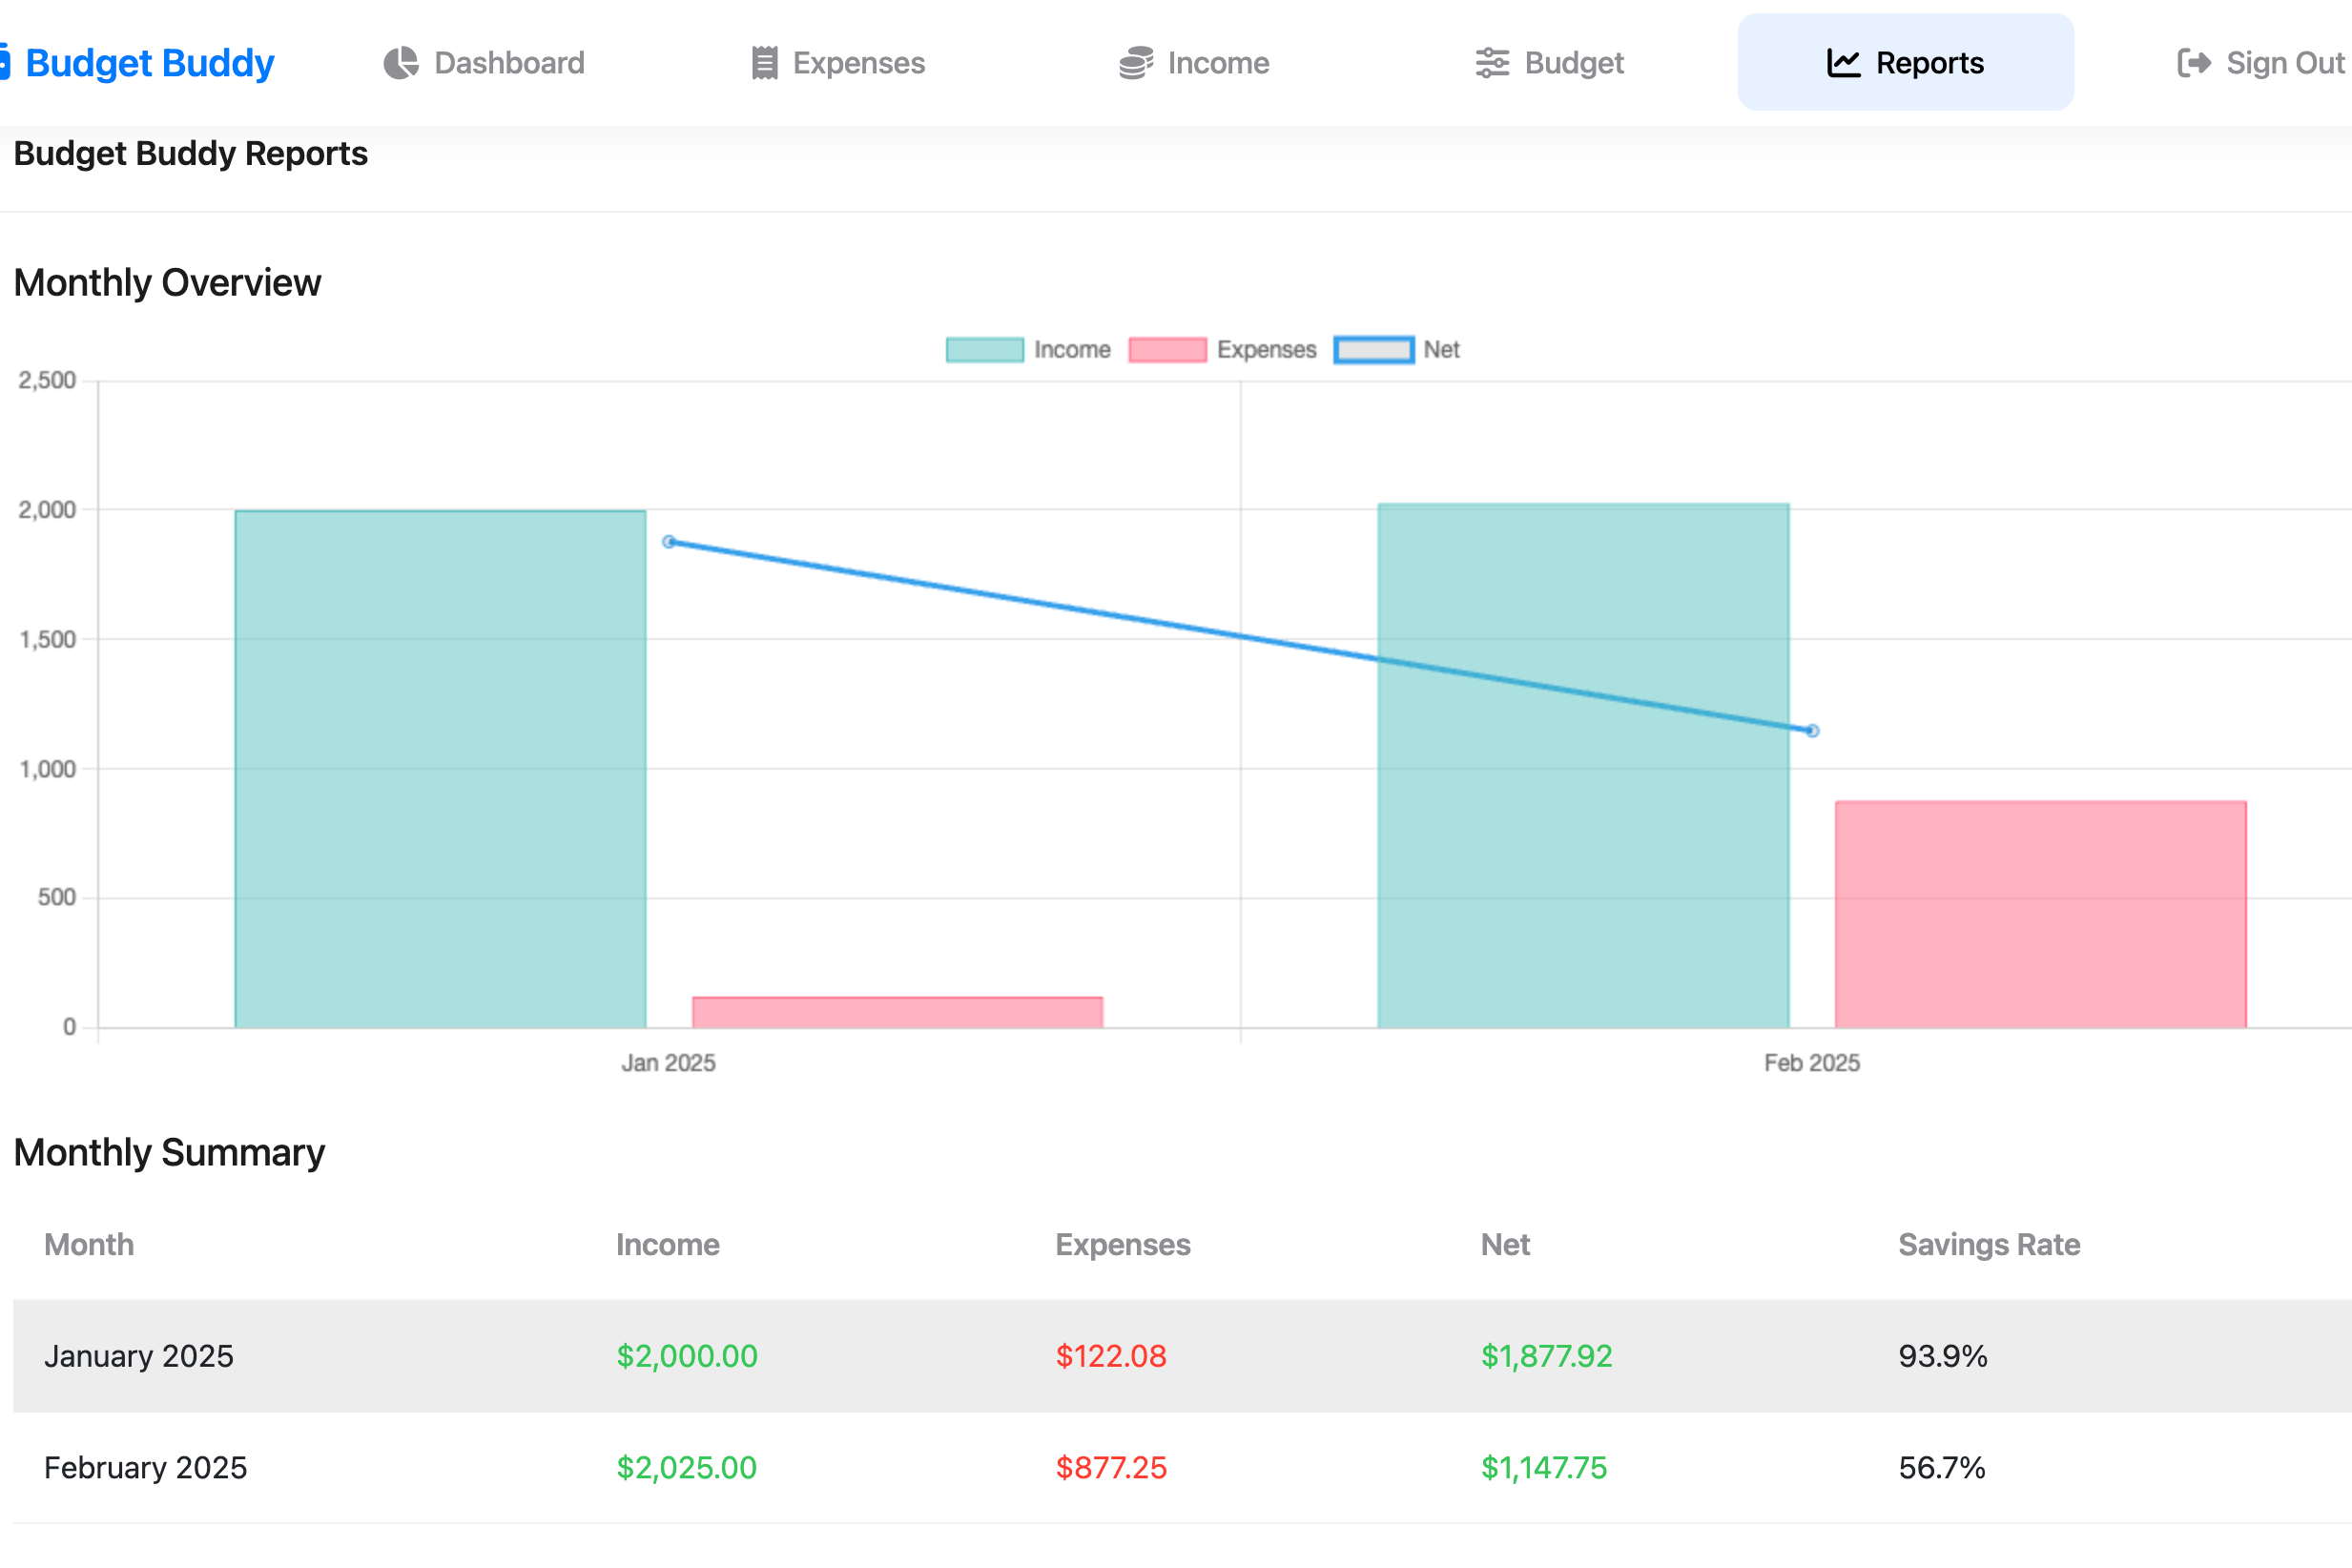Click the Feb 2025 expenses bar
Viewport: 2352px width, 1568px height.
pyautogui.click(x=2040, y=915)
